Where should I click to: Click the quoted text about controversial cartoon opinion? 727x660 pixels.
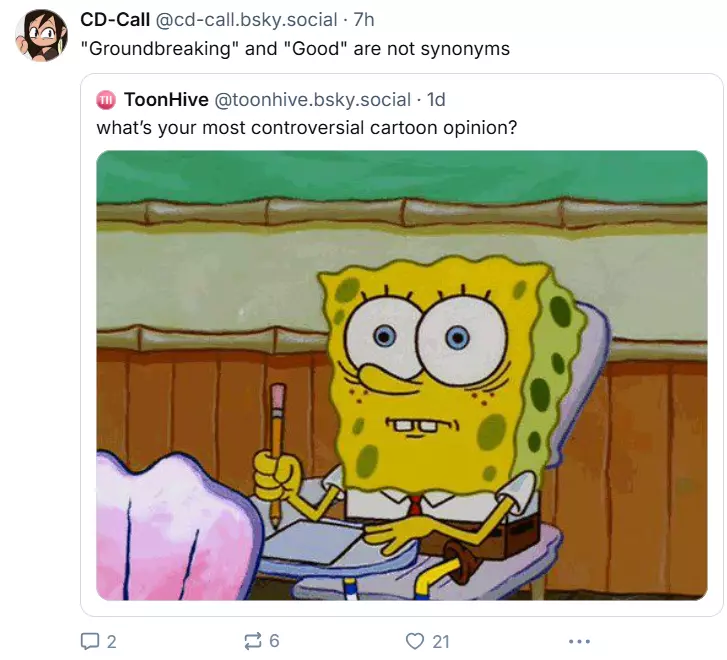(x=306, y=128)
